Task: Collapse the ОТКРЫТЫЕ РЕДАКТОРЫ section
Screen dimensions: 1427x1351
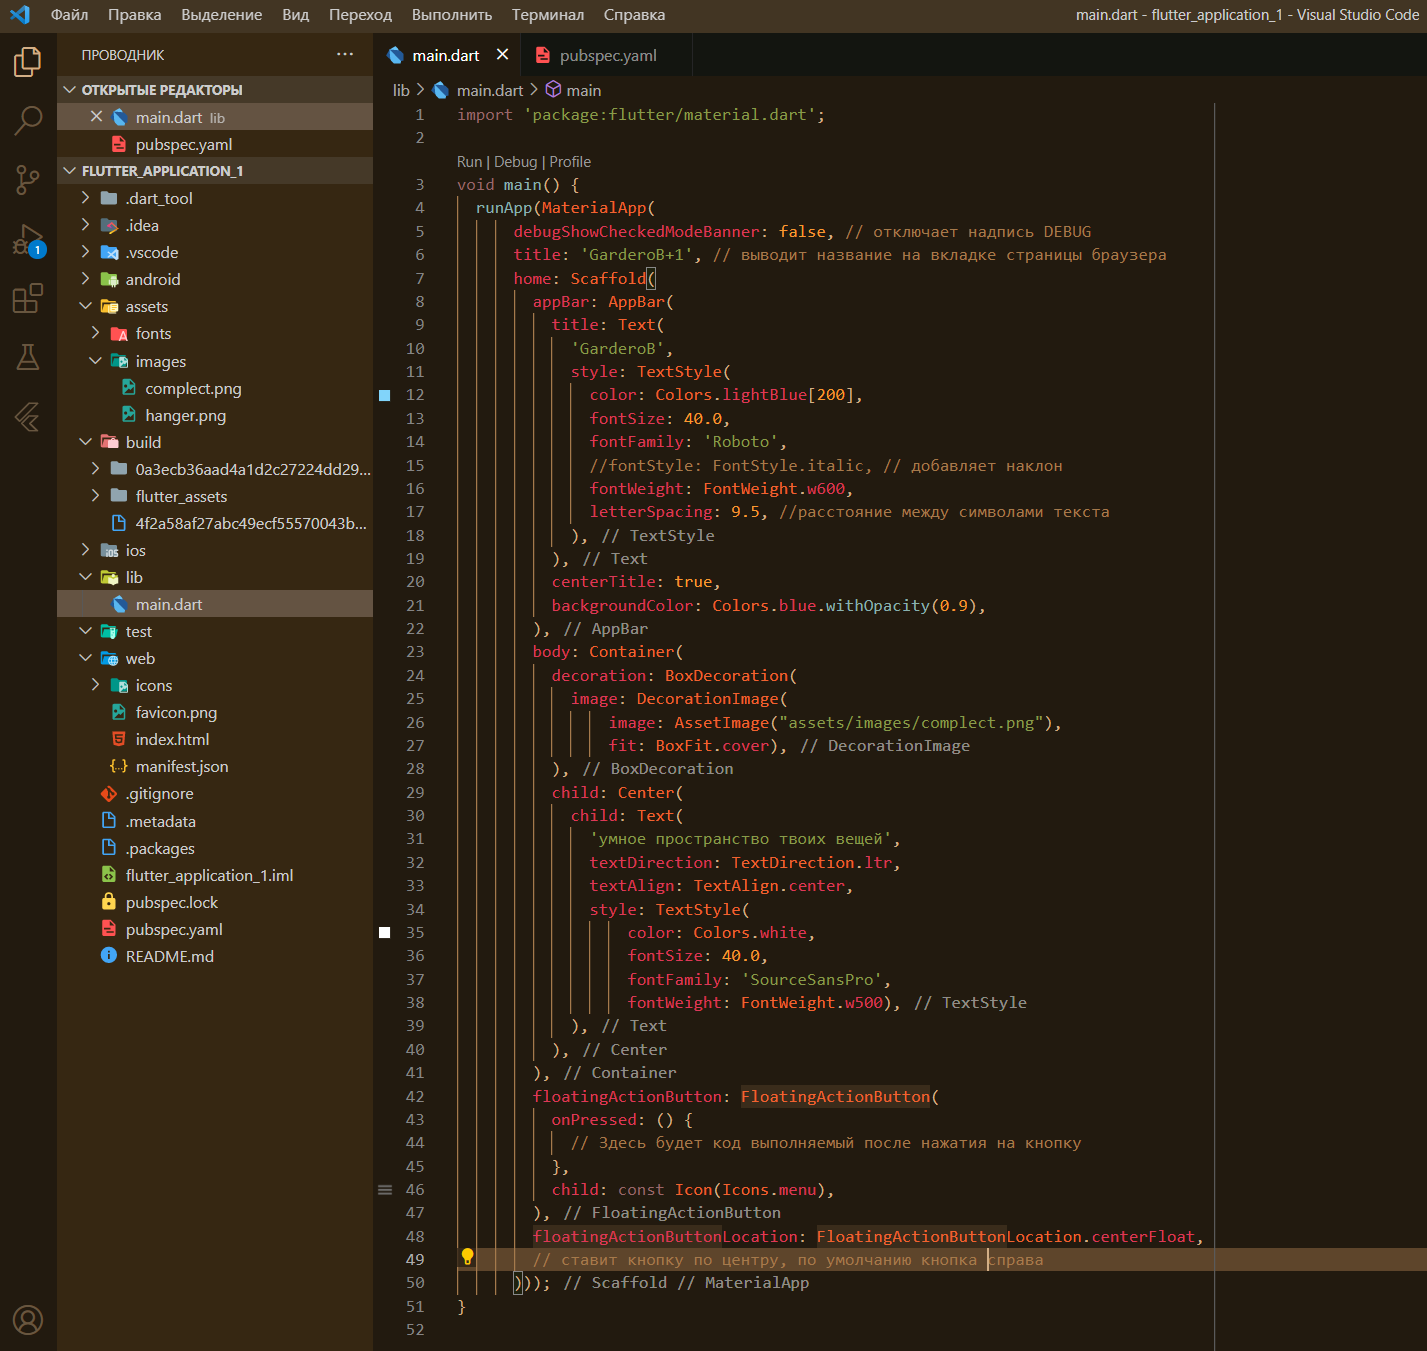Action: click(215, 90)
